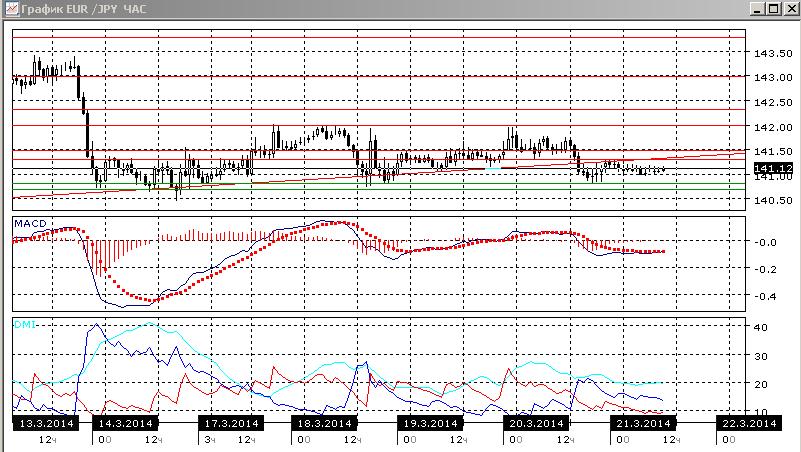Maximize the EUR/JPY chart window
This screenshot has width=801, height=452.
pyautogui.click(x=774, y=9)
